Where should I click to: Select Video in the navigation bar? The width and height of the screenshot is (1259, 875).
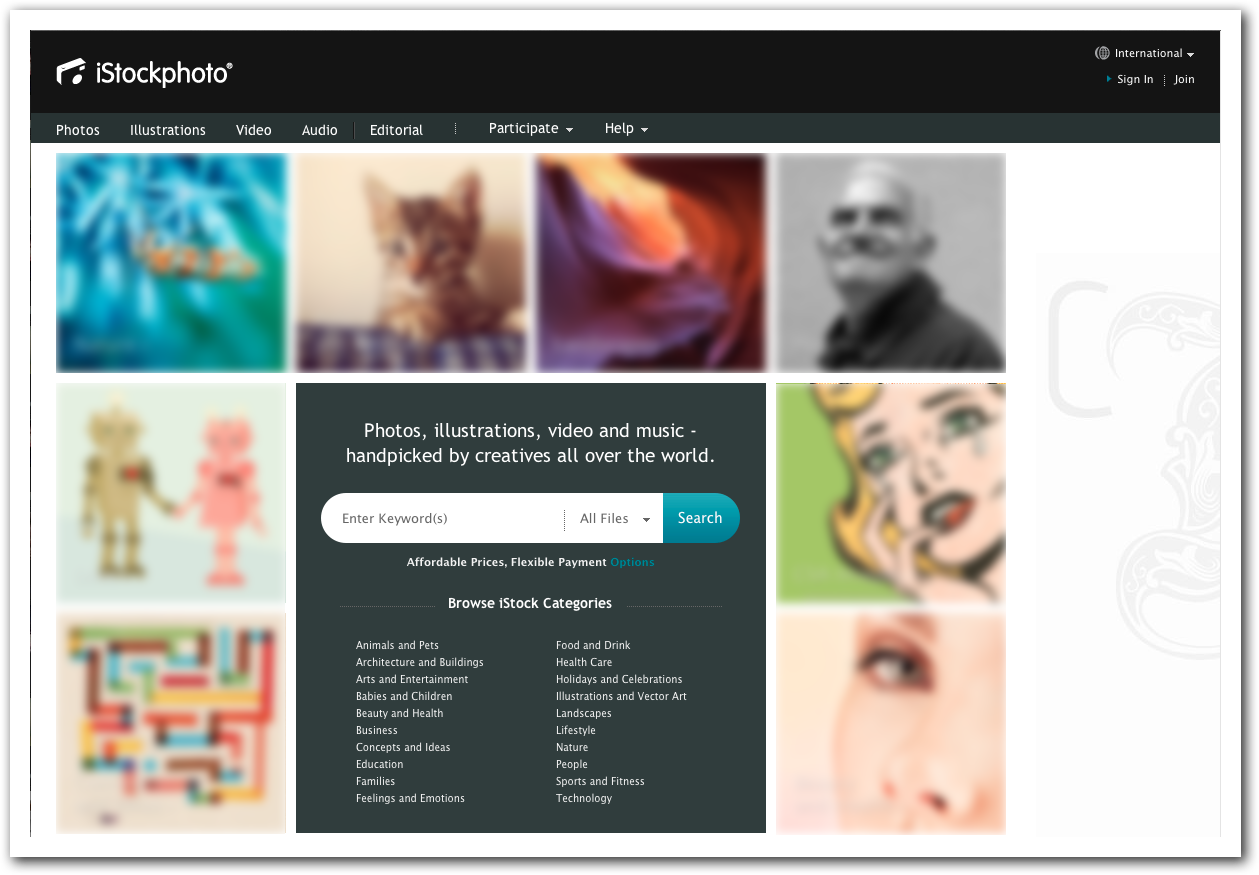pyautogui.click(x=254, y=130)
